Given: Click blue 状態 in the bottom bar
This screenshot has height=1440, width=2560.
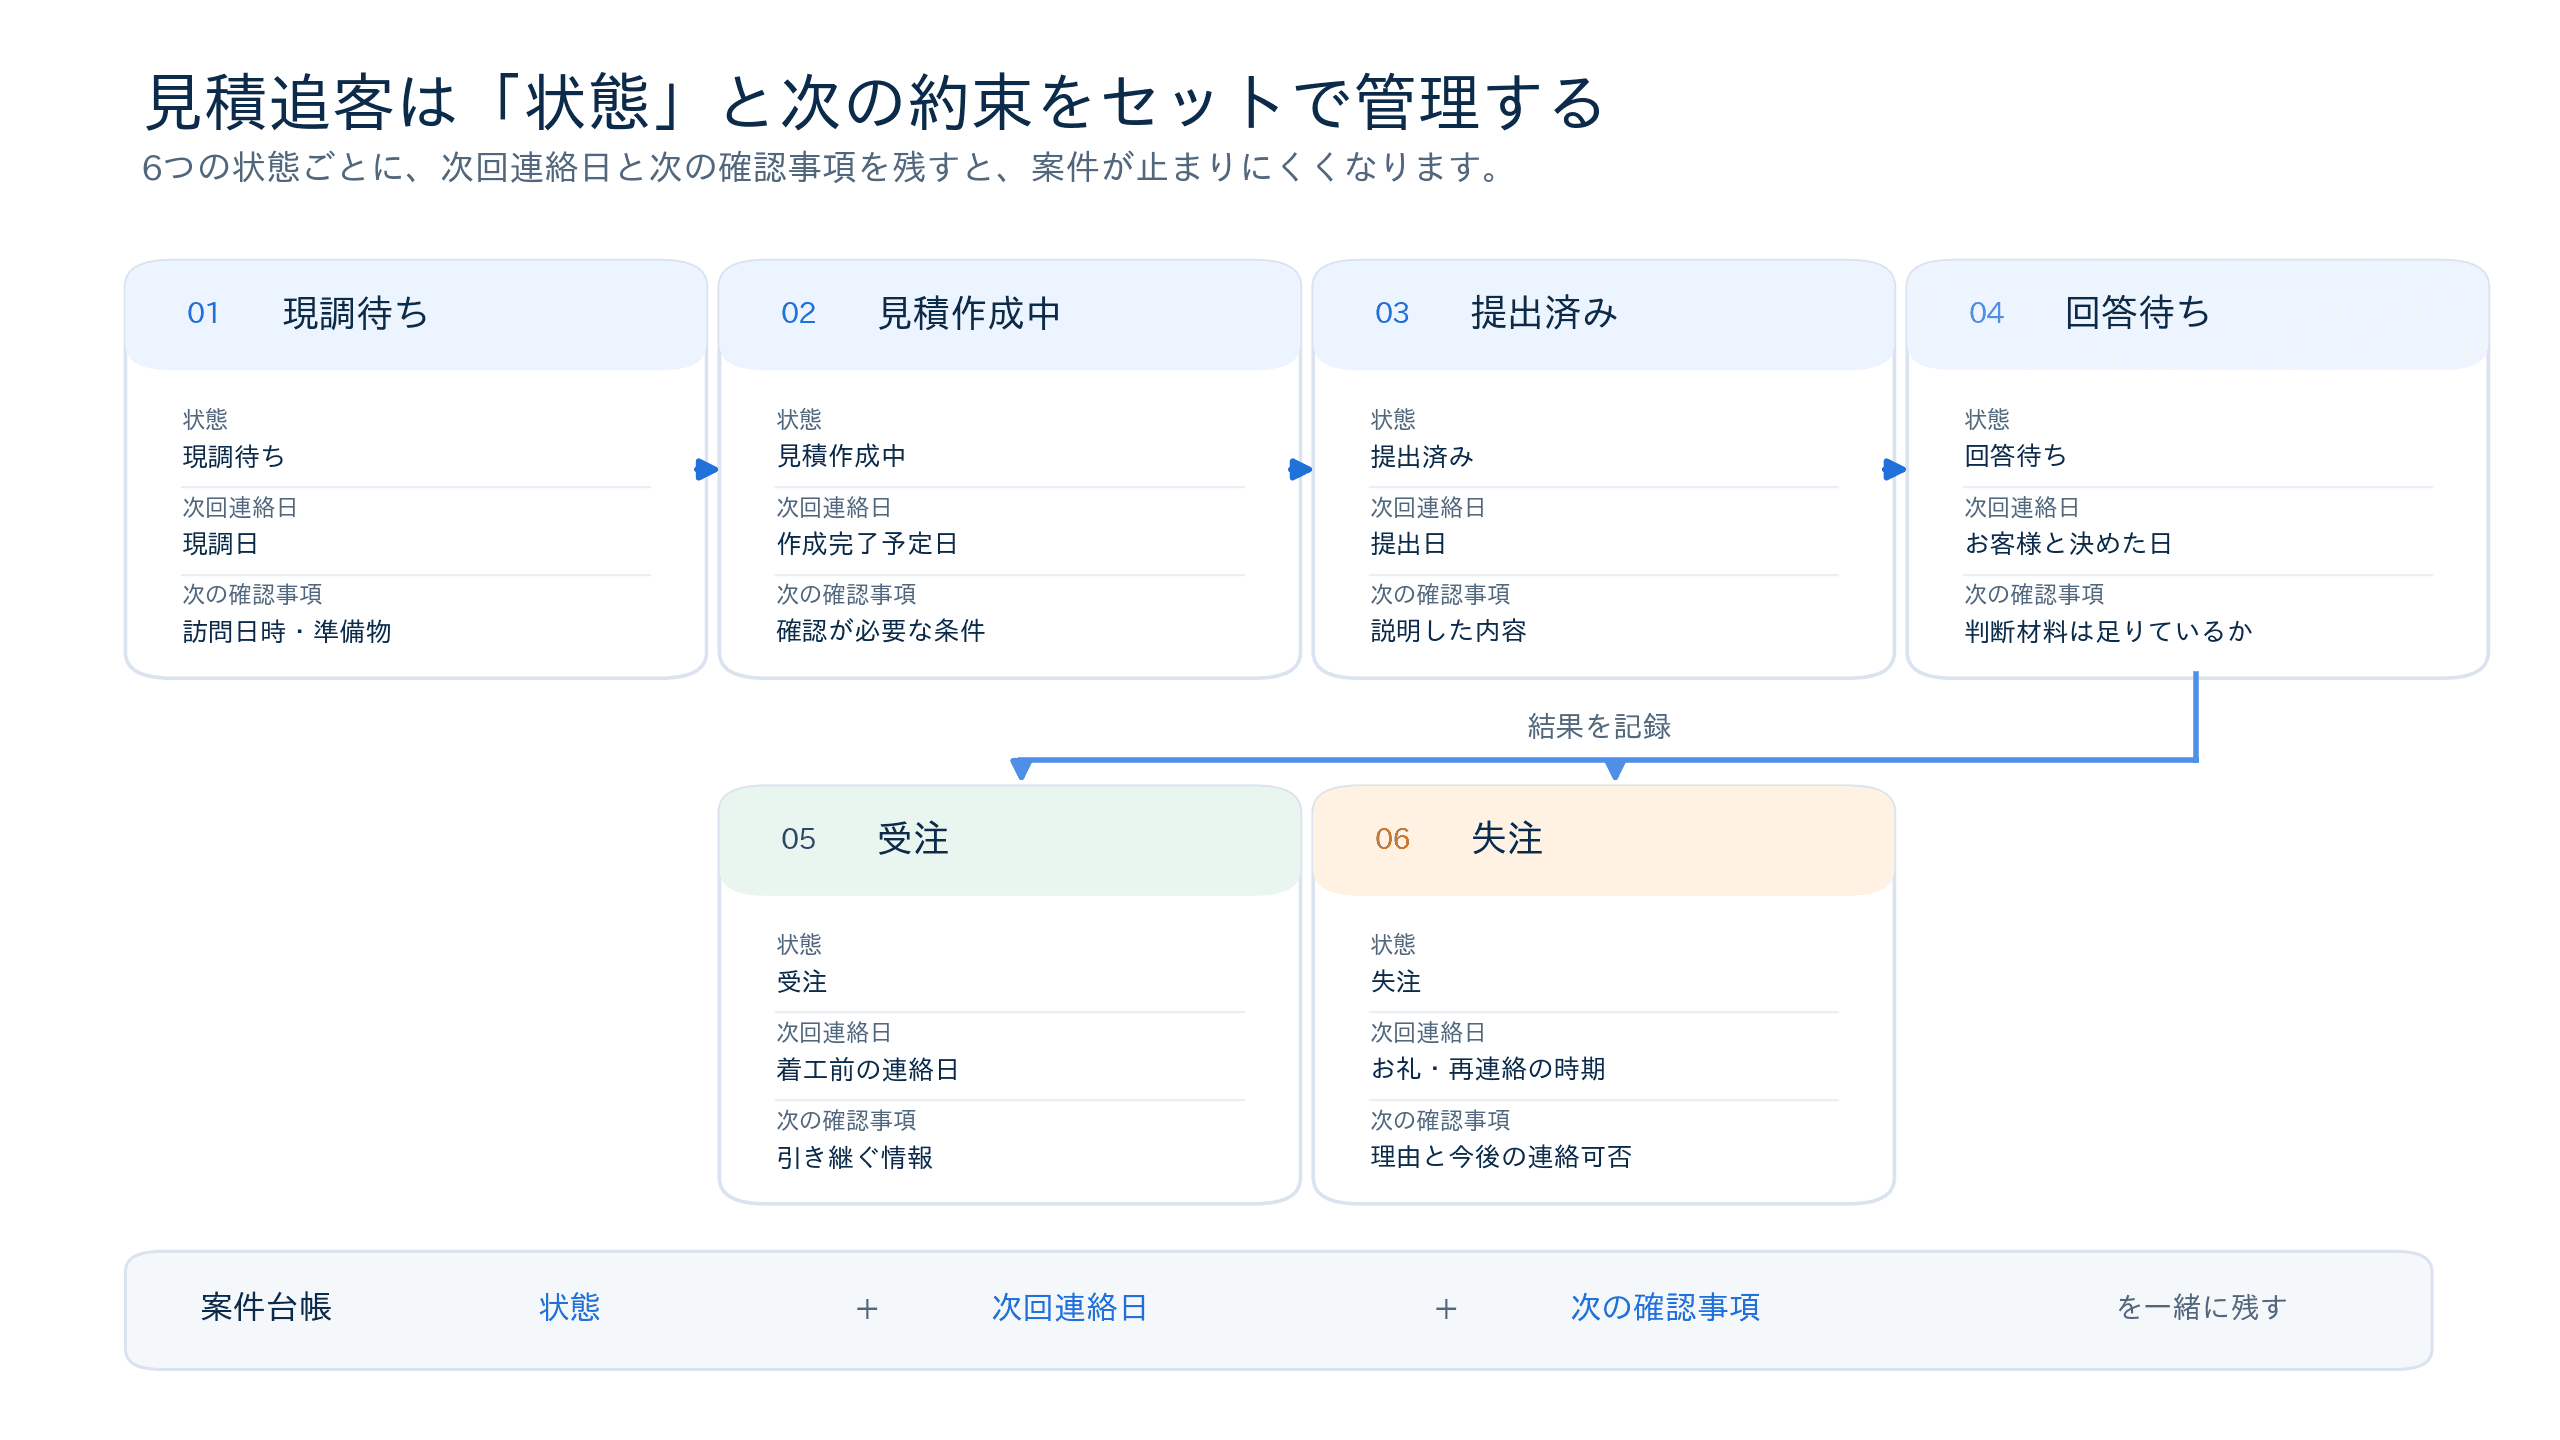Looking at the screenshot, I should [569, 1307].
